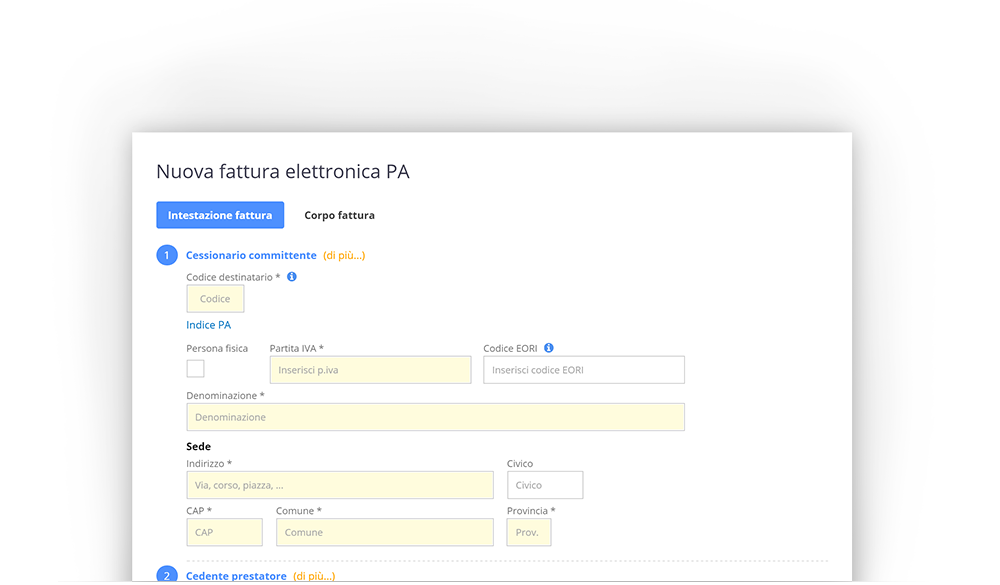
Task: Click the step 1 circle badge
Action: point(167,255)
